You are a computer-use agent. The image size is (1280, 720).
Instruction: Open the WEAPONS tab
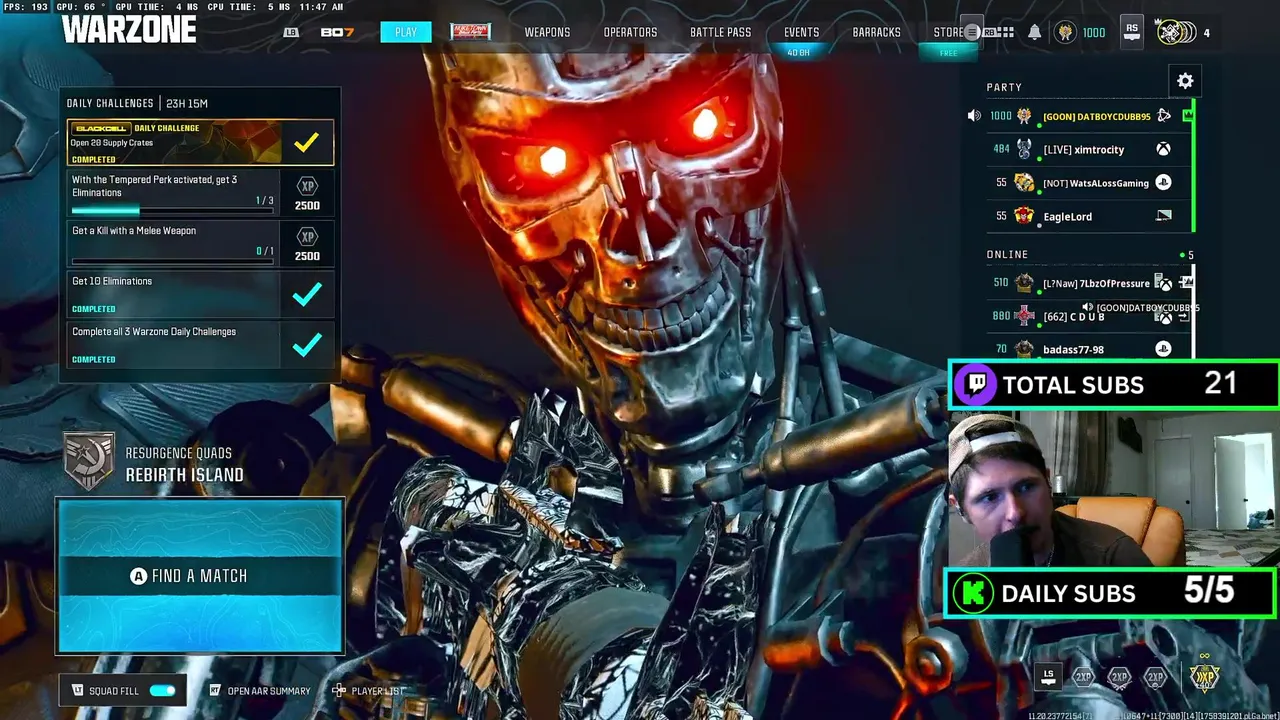coord(547,32)
